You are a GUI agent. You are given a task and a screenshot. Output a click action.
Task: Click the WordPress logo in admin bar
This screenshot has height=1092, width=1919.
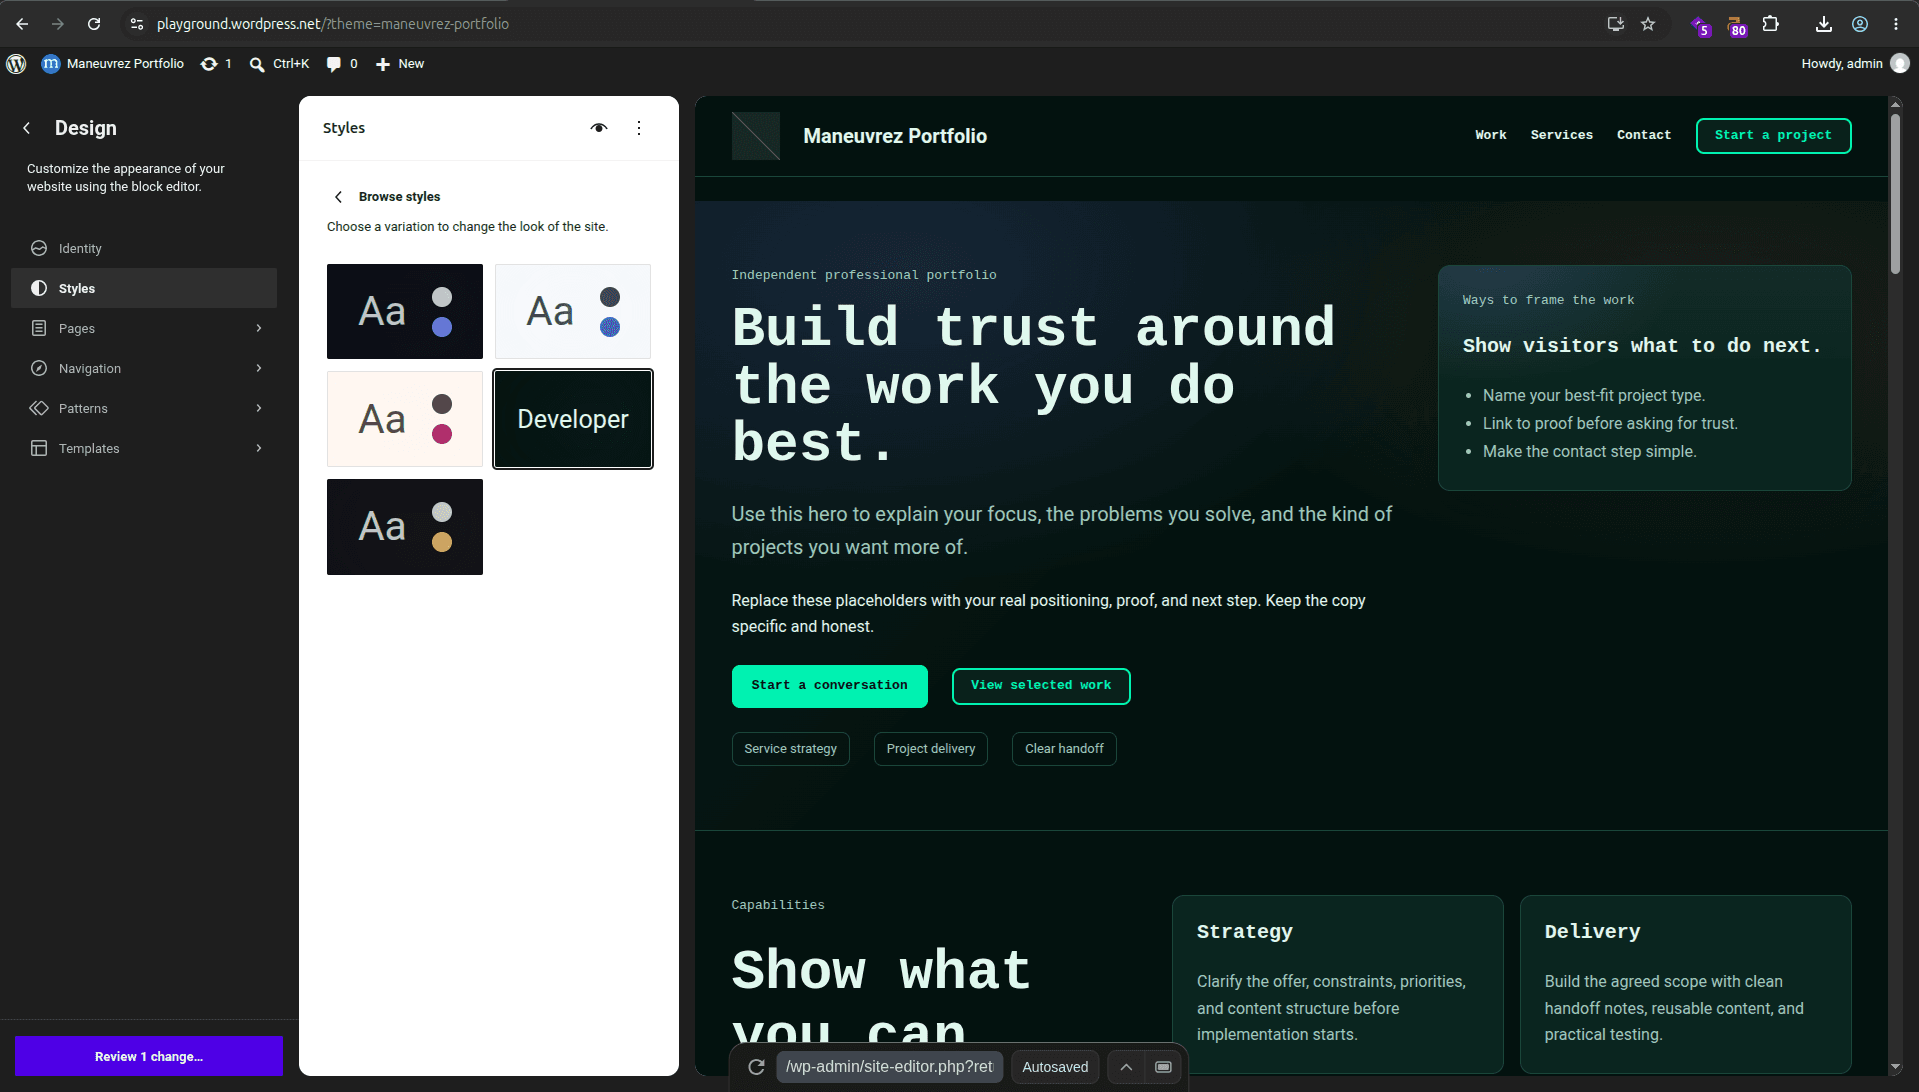16,64
